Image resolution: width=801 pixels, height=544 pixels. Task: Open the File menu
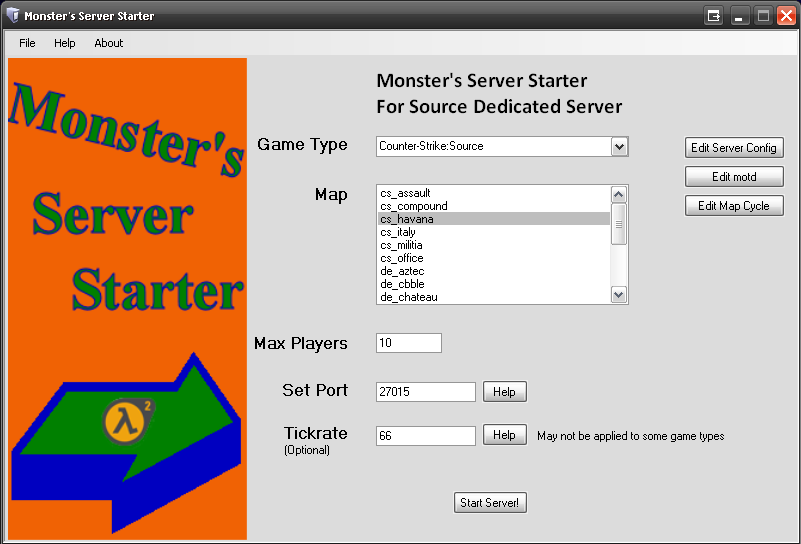(27, 43)
